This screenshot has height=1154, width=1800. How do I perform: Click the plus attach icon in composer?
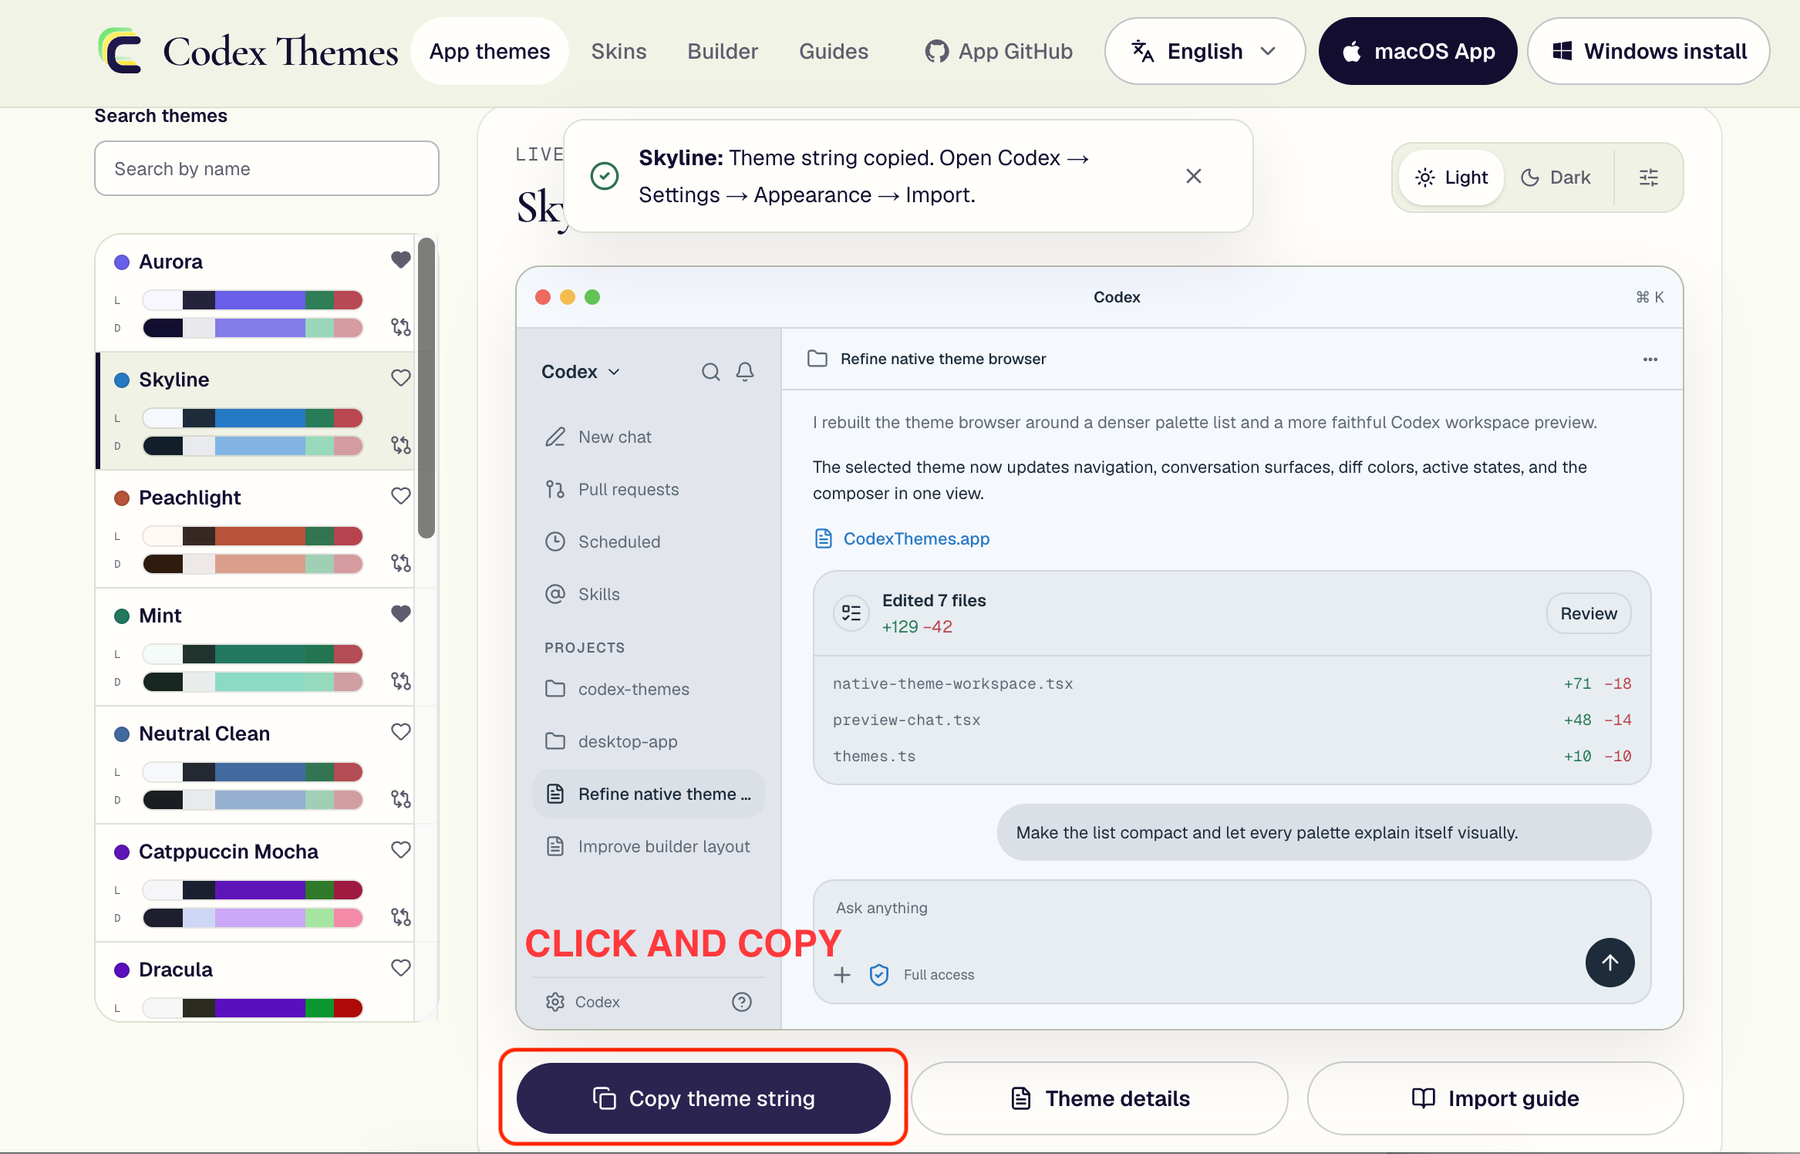[842, 974]
